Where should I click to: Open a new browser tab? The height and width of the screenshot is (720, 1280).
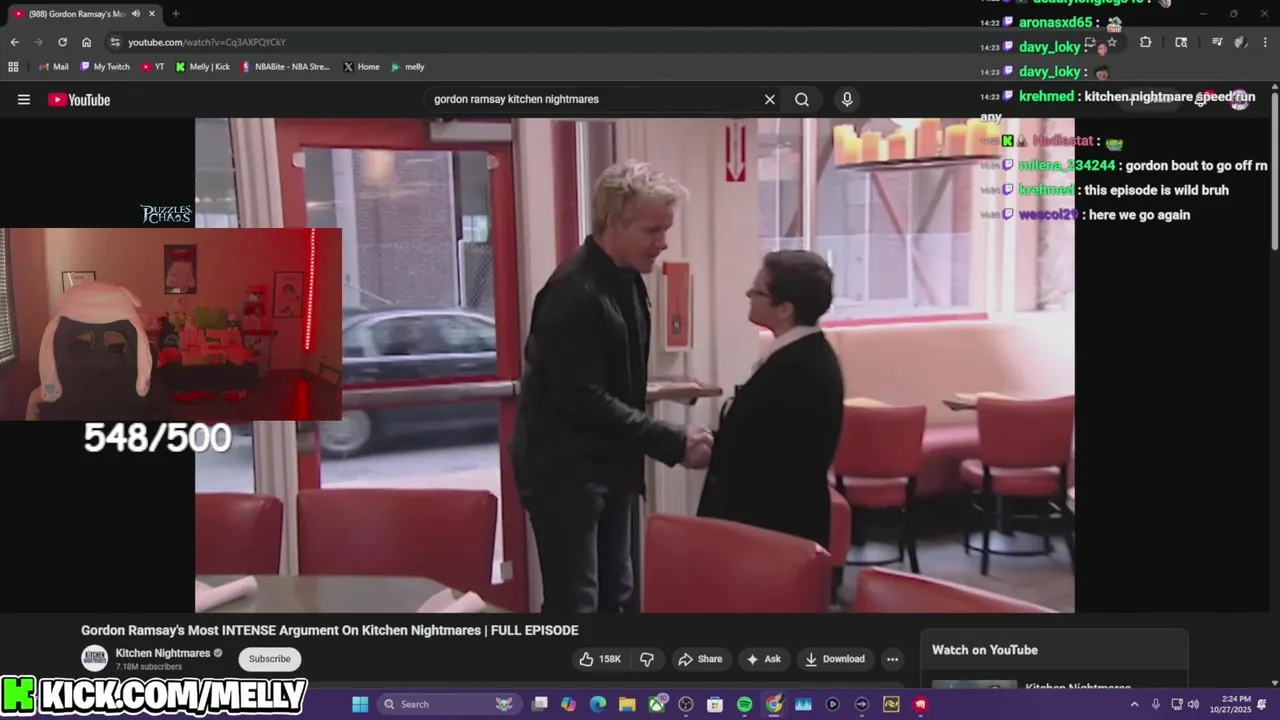click(x=176, y=14)
